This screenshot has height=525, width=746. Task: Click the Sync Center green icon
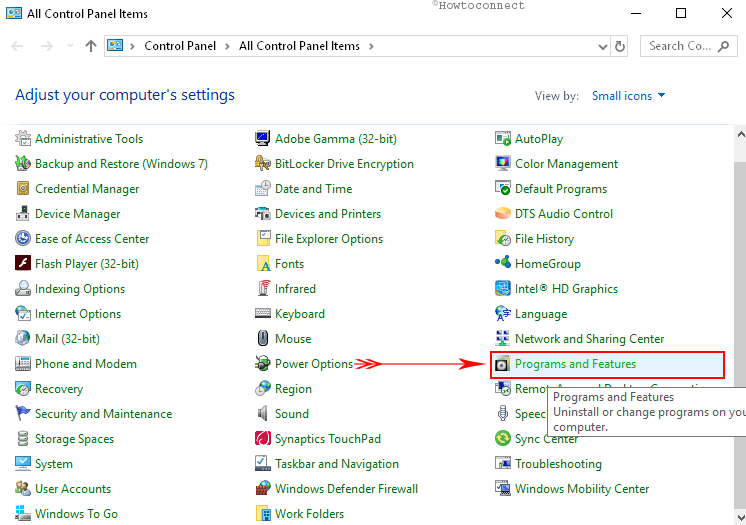click(503, 438)
